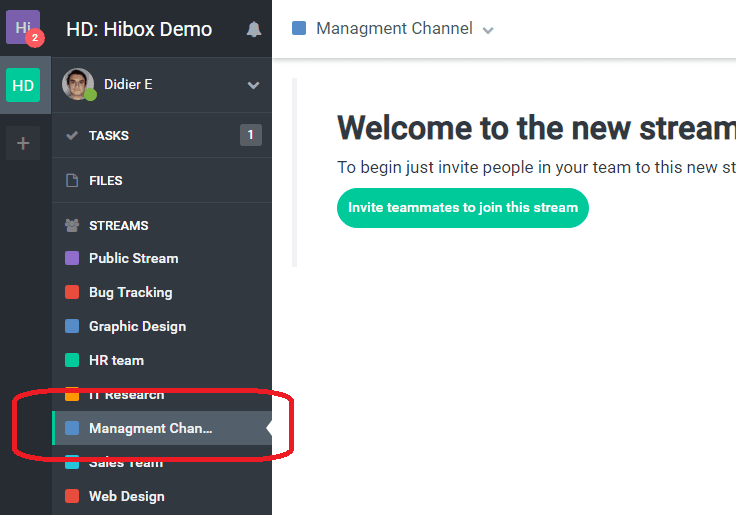Click Didier E profile avatar
This screenshot has width=736, height=515.
click(x=78, y=85)
